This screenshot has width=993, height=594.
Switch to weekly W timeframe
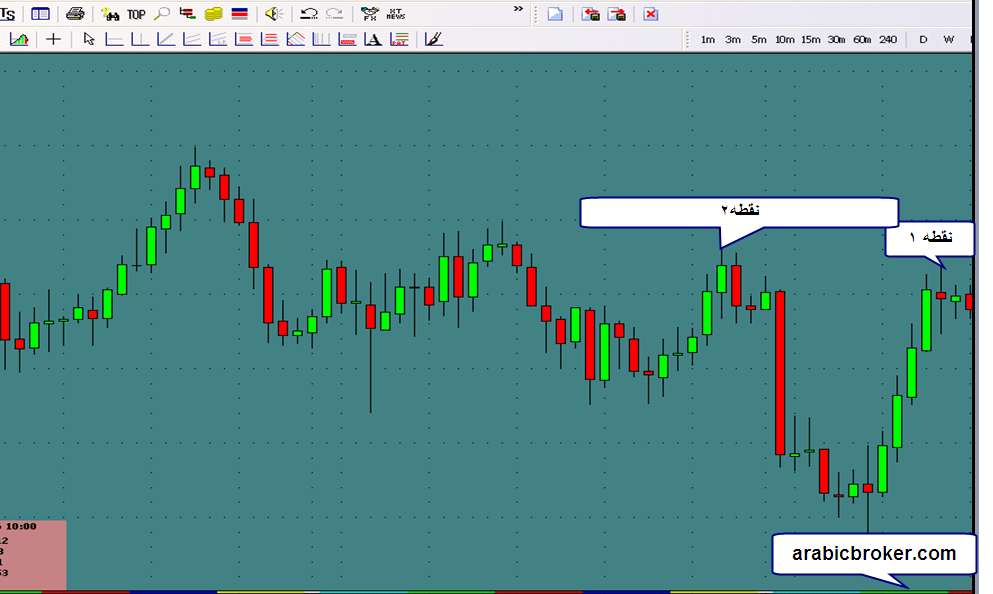[949, 39]
